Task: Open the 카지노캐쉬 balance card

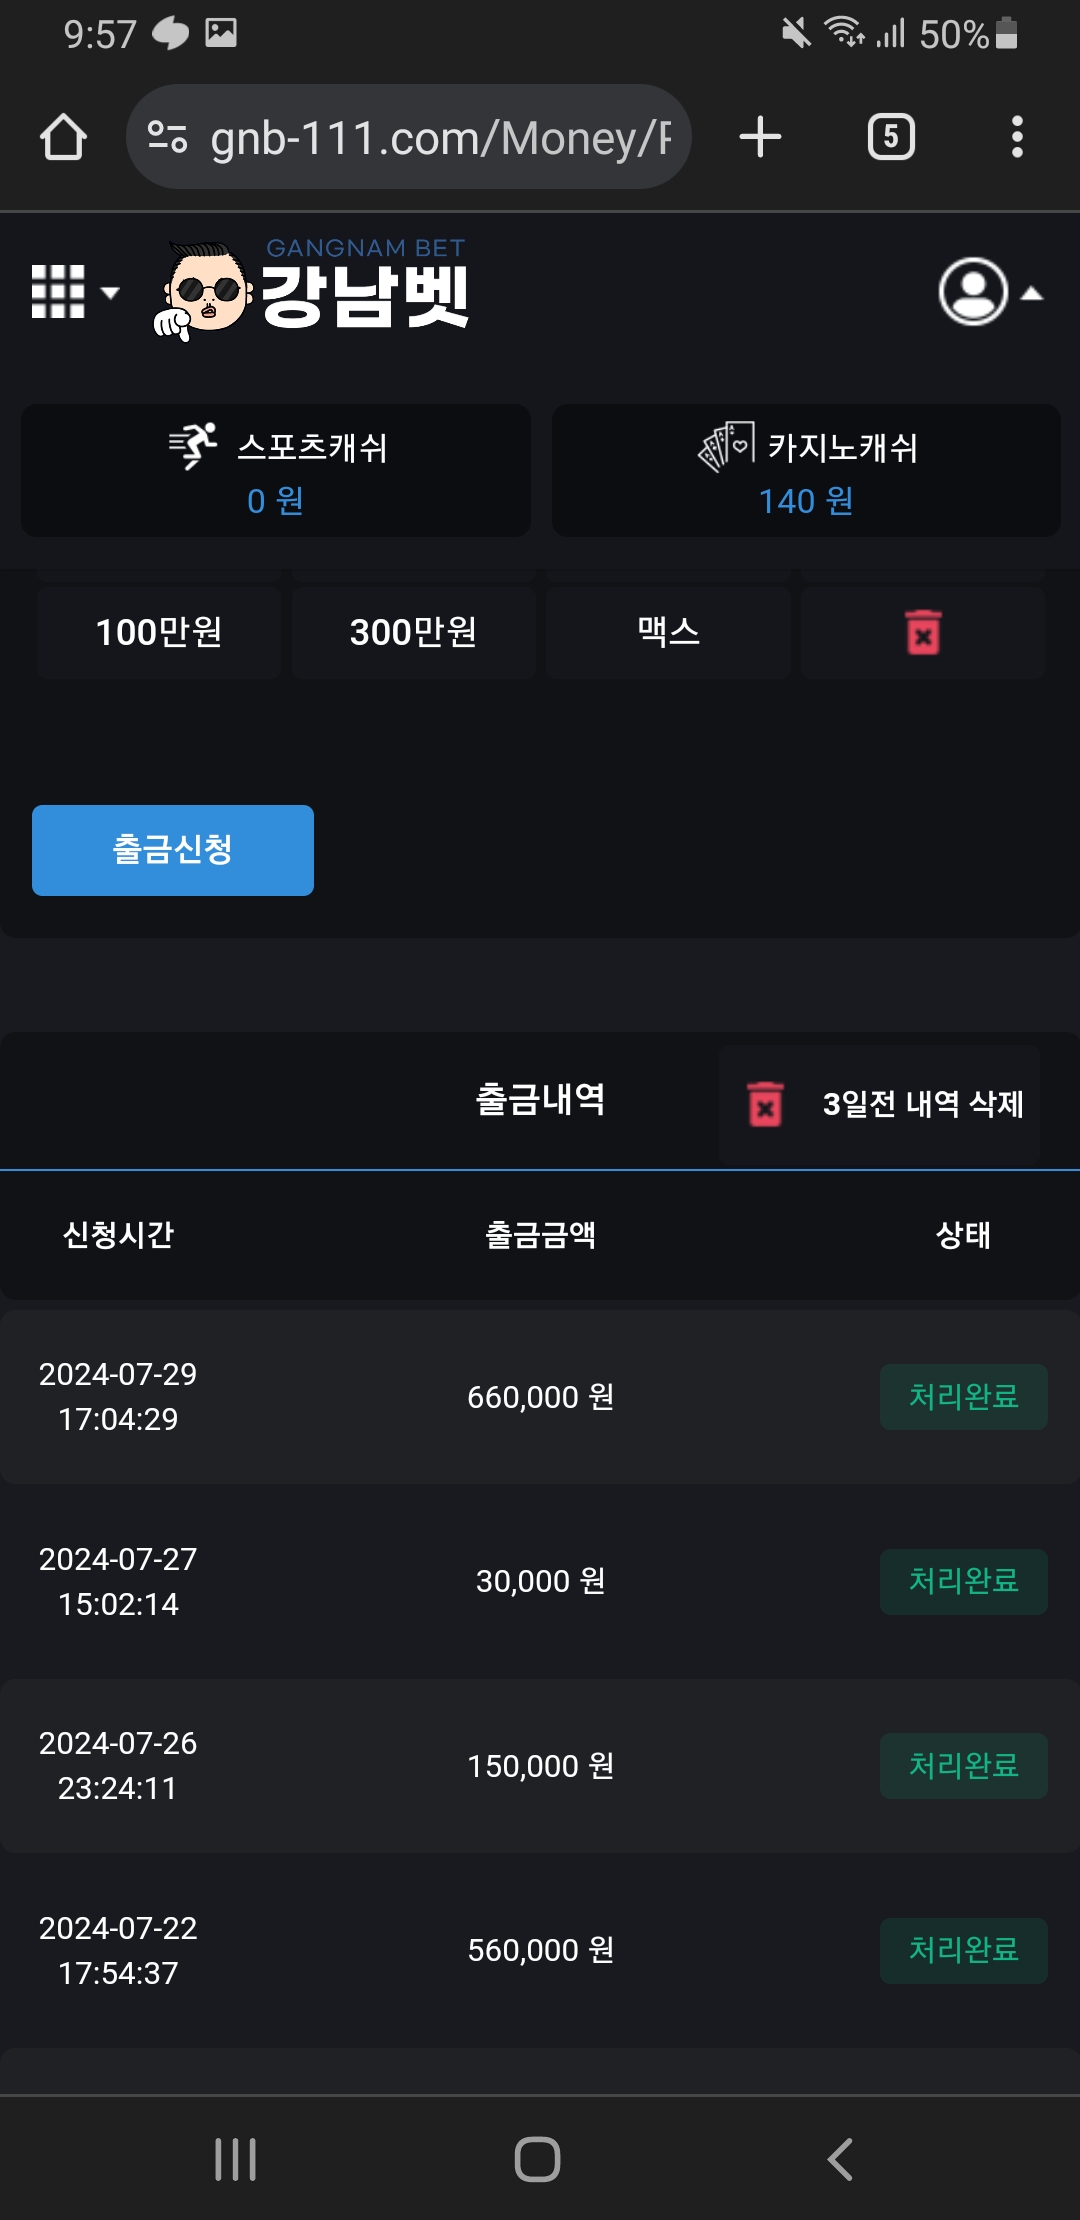Action: click(806, 471)
